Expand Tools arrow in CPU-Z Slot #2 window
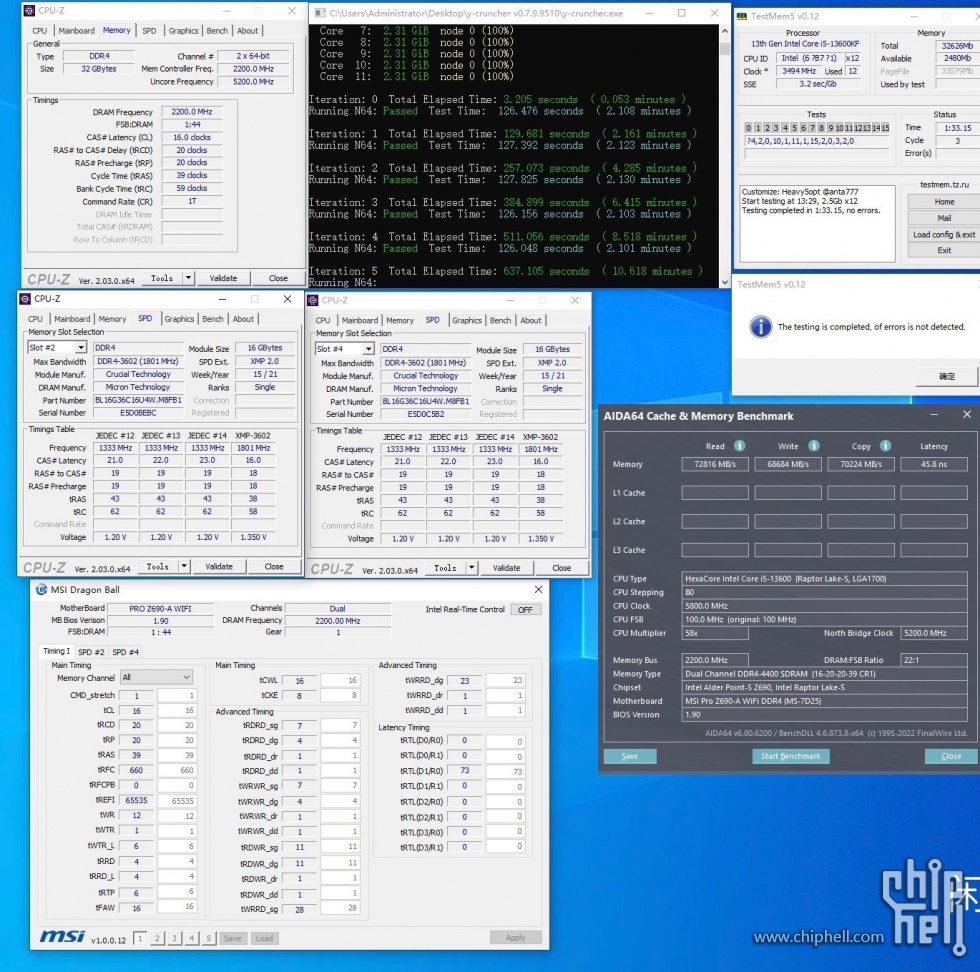This screenshot has width=980, height=972. click(184, 566)
